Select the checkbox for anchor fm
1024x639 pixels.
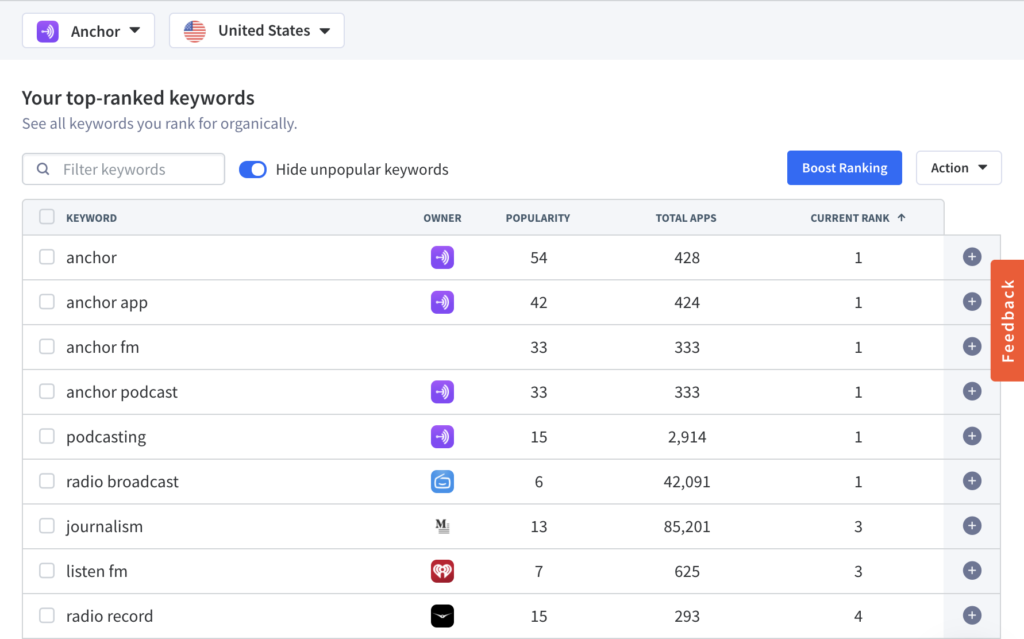point(46,346)
